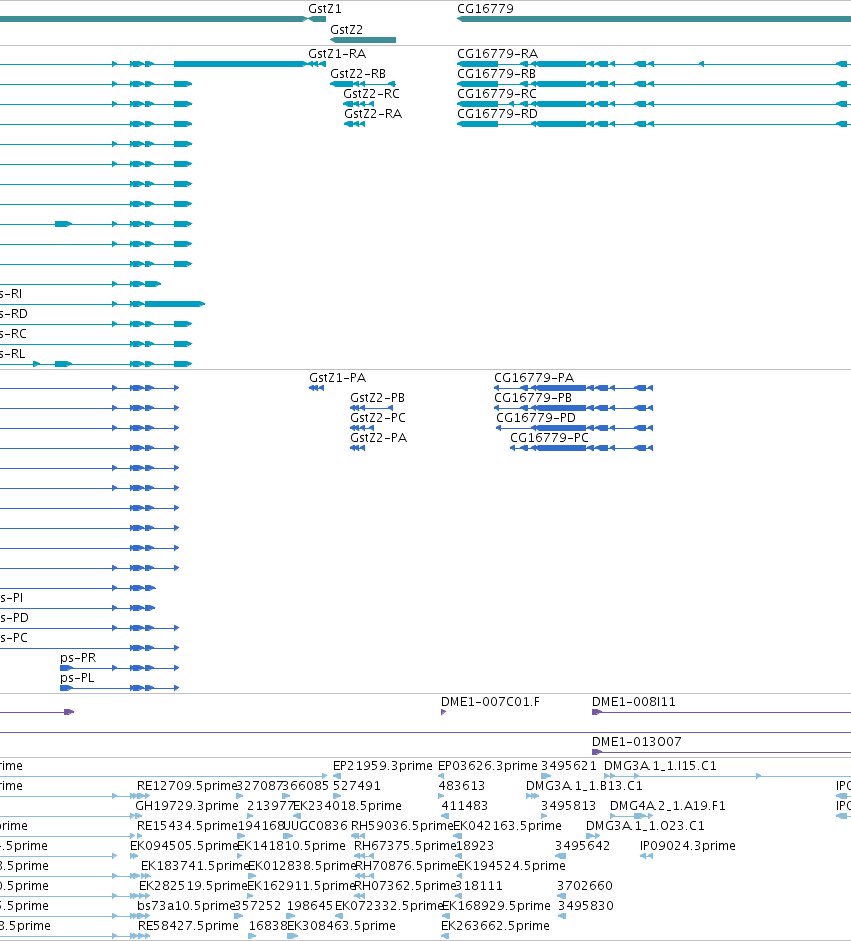Select protein GstZ2-PB label

[x=377, y=398]
